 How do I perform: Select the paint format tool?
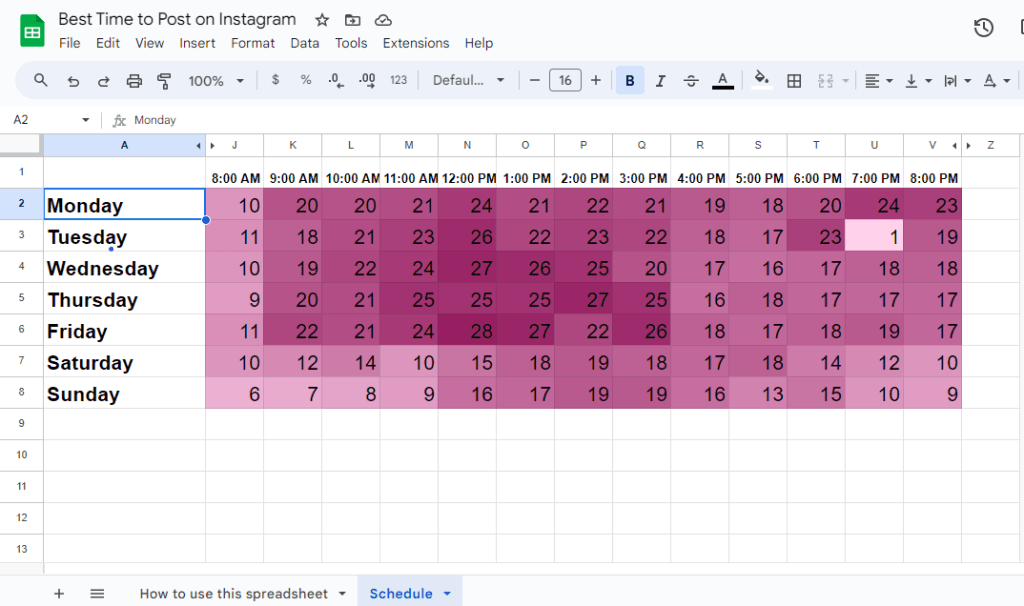tap(164, 81)
